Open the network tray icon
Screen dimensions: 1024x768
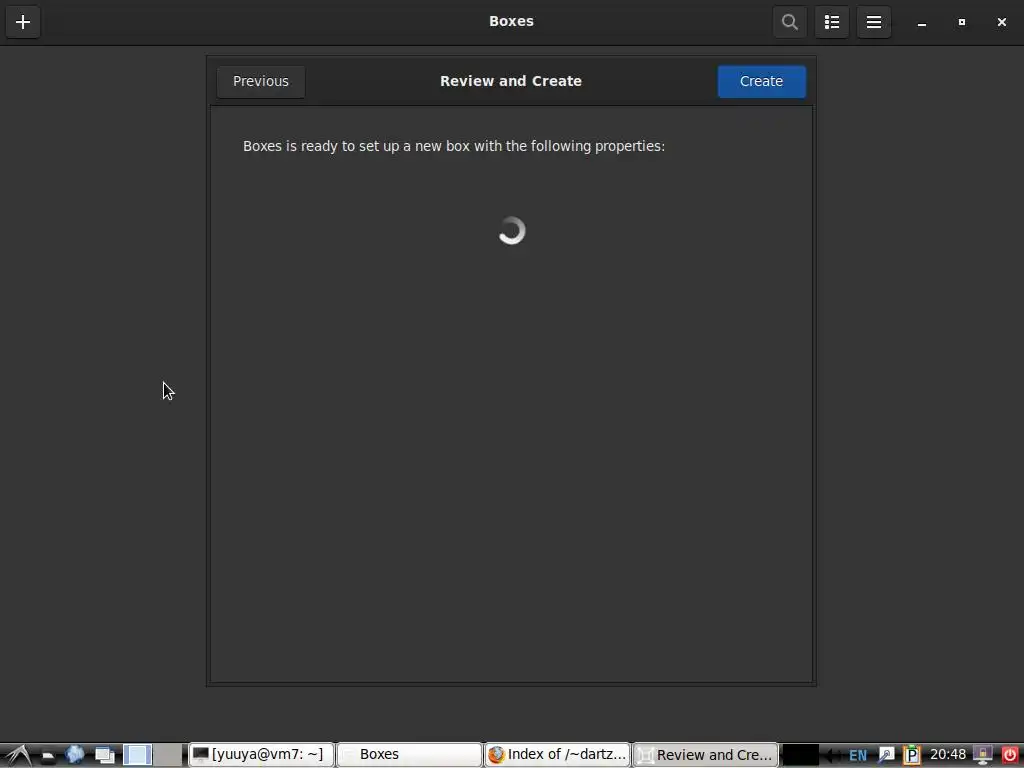886,756
